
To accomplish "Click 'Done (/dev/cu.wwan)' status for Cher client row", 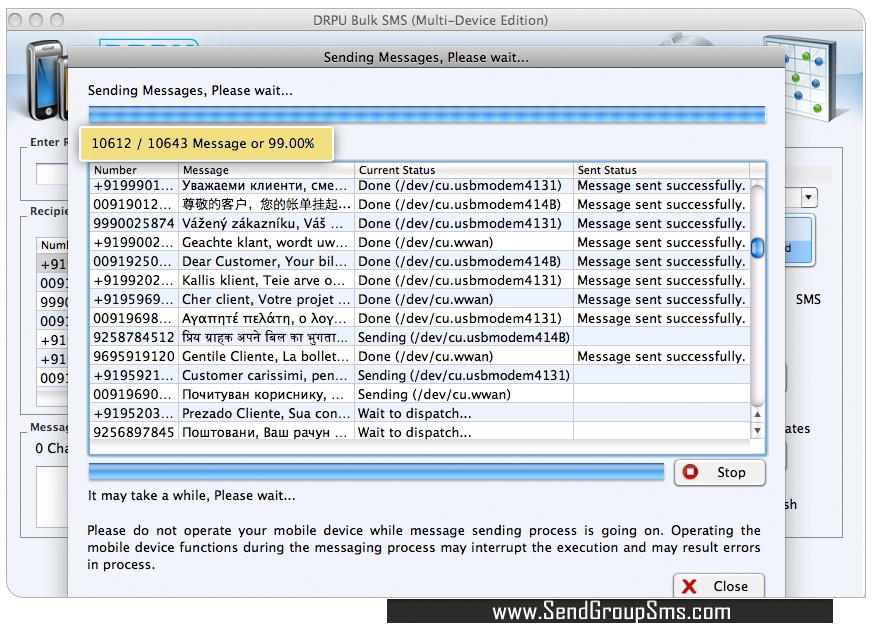I will pyautogui.click(x=464, y=299).
